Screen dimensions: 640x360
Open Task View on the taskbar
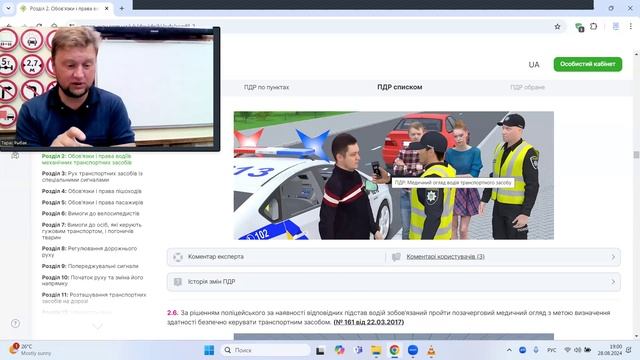coord(320,351)
